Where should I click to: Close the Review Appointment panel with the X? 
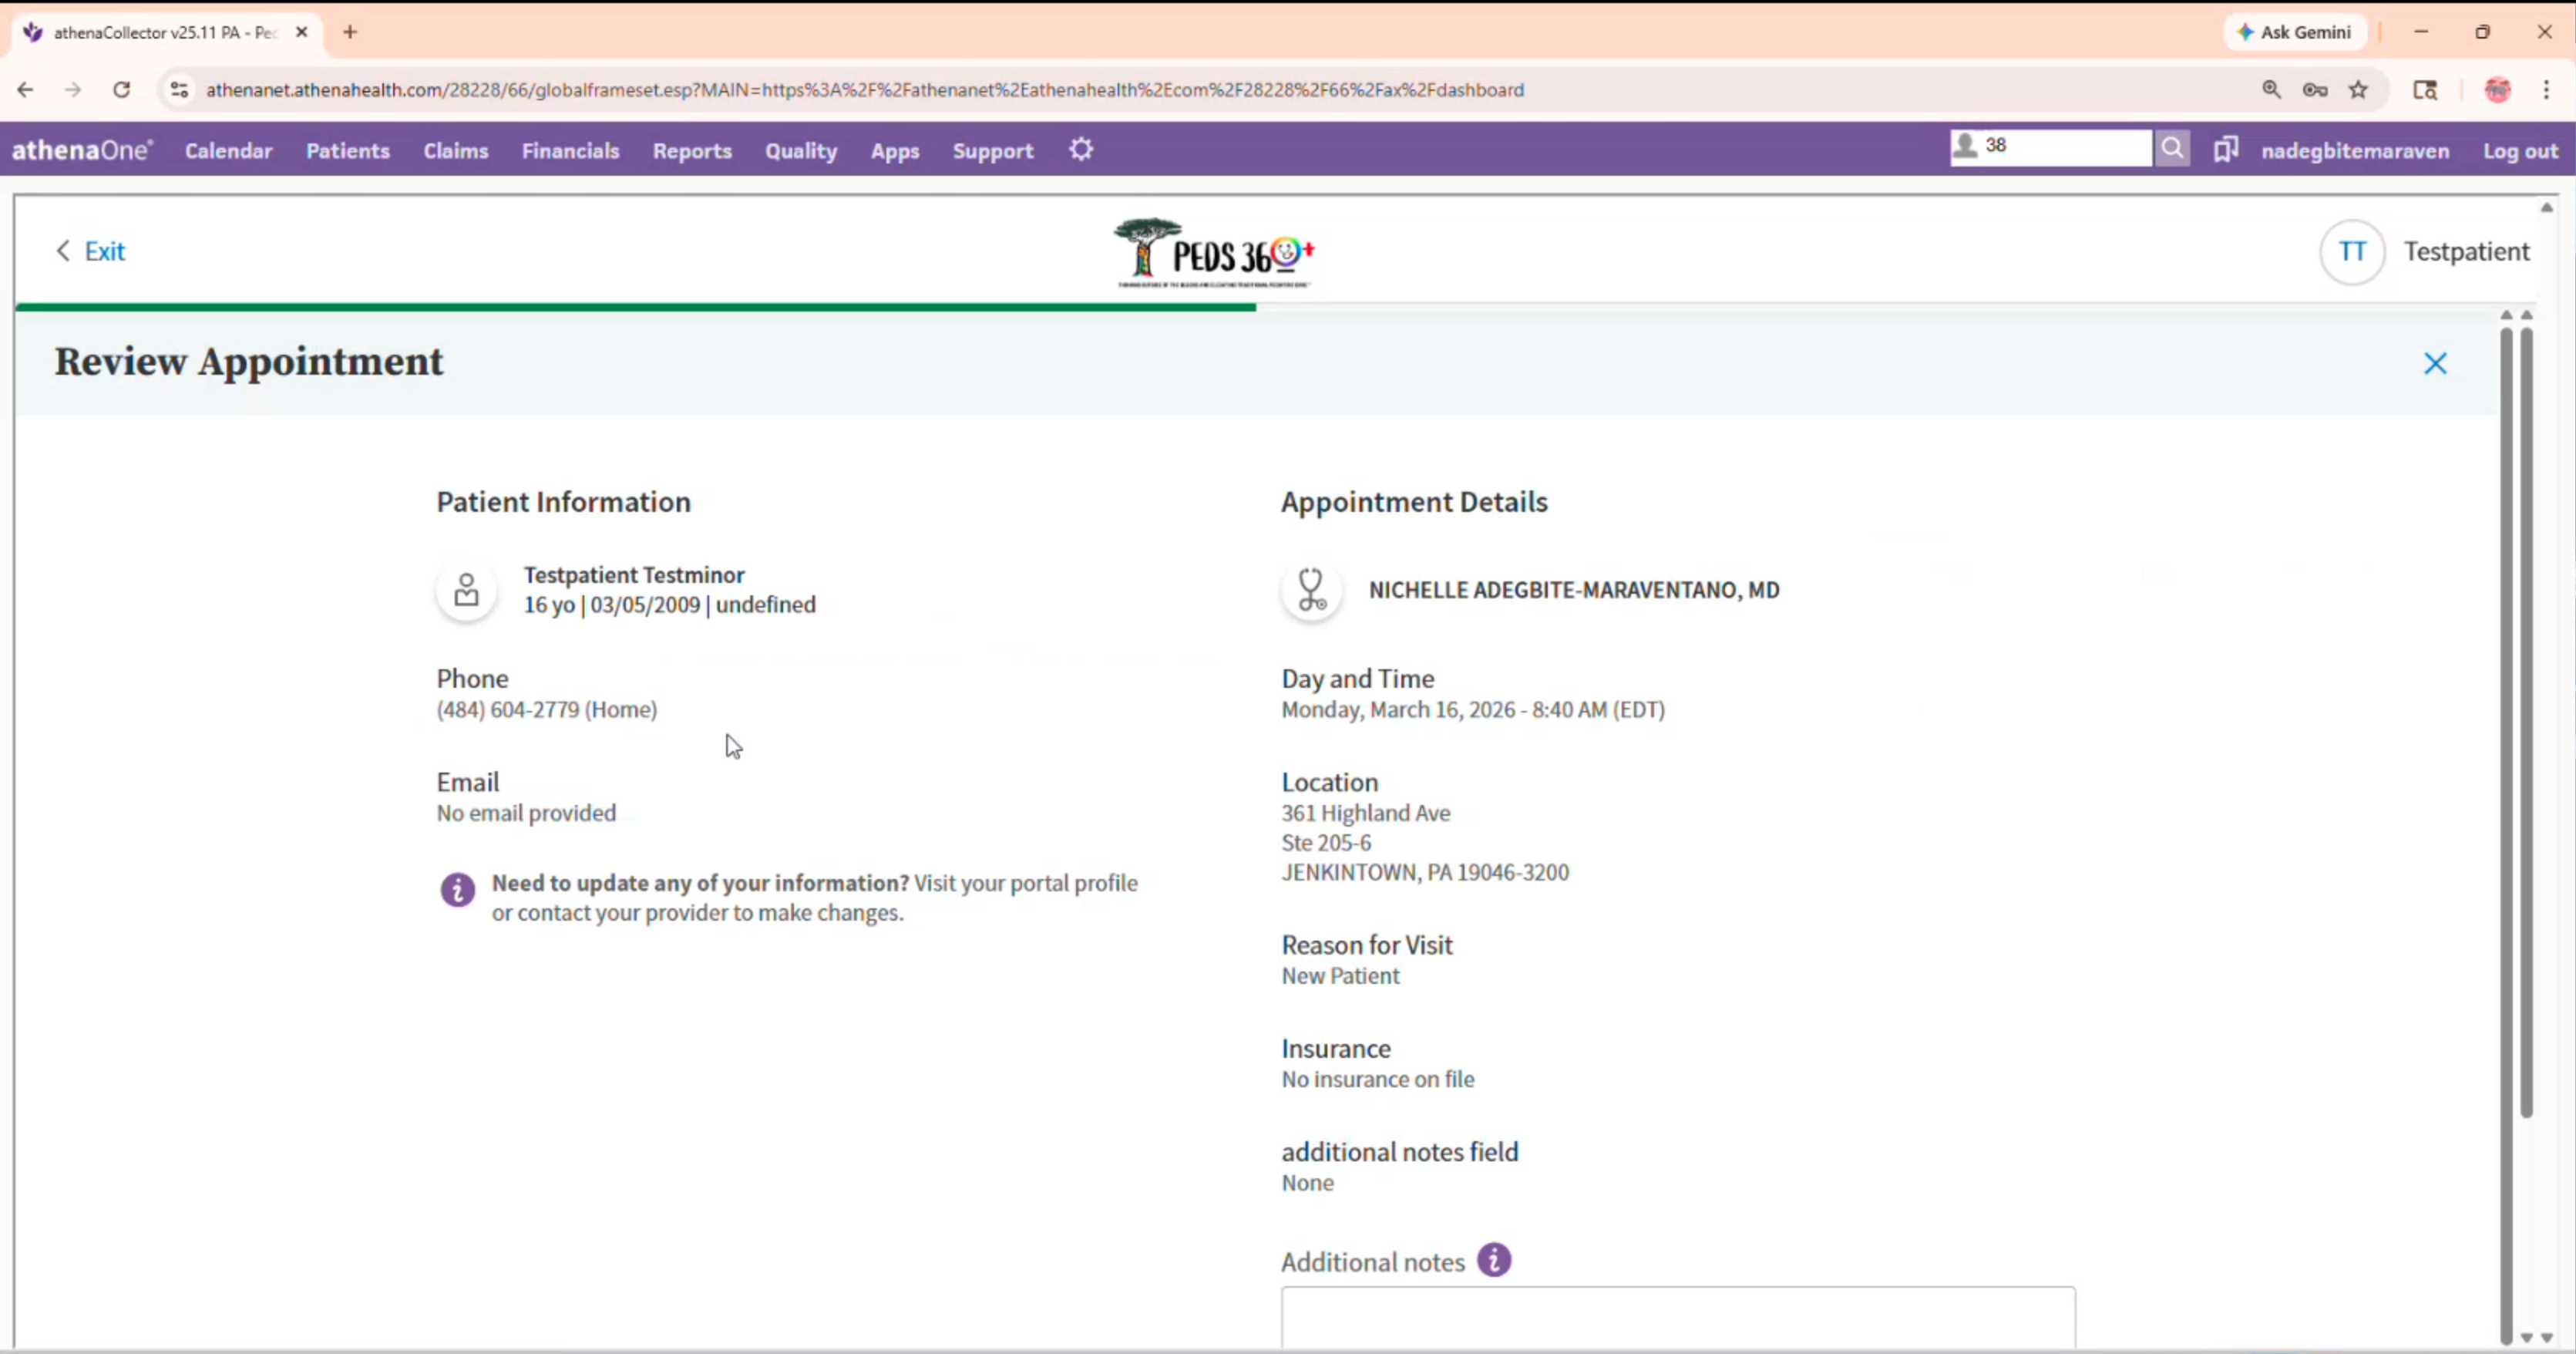point(2435,363)
